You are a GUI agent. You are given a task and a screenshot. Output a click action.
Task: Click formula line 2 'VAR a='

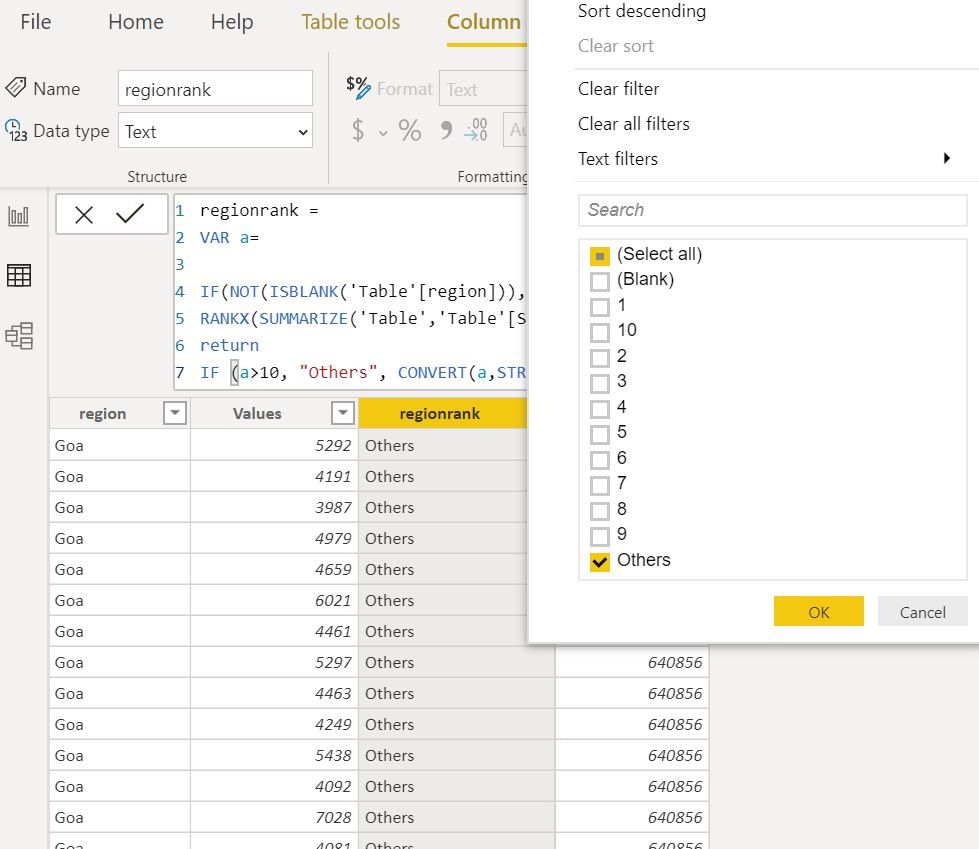click(229, 237)
